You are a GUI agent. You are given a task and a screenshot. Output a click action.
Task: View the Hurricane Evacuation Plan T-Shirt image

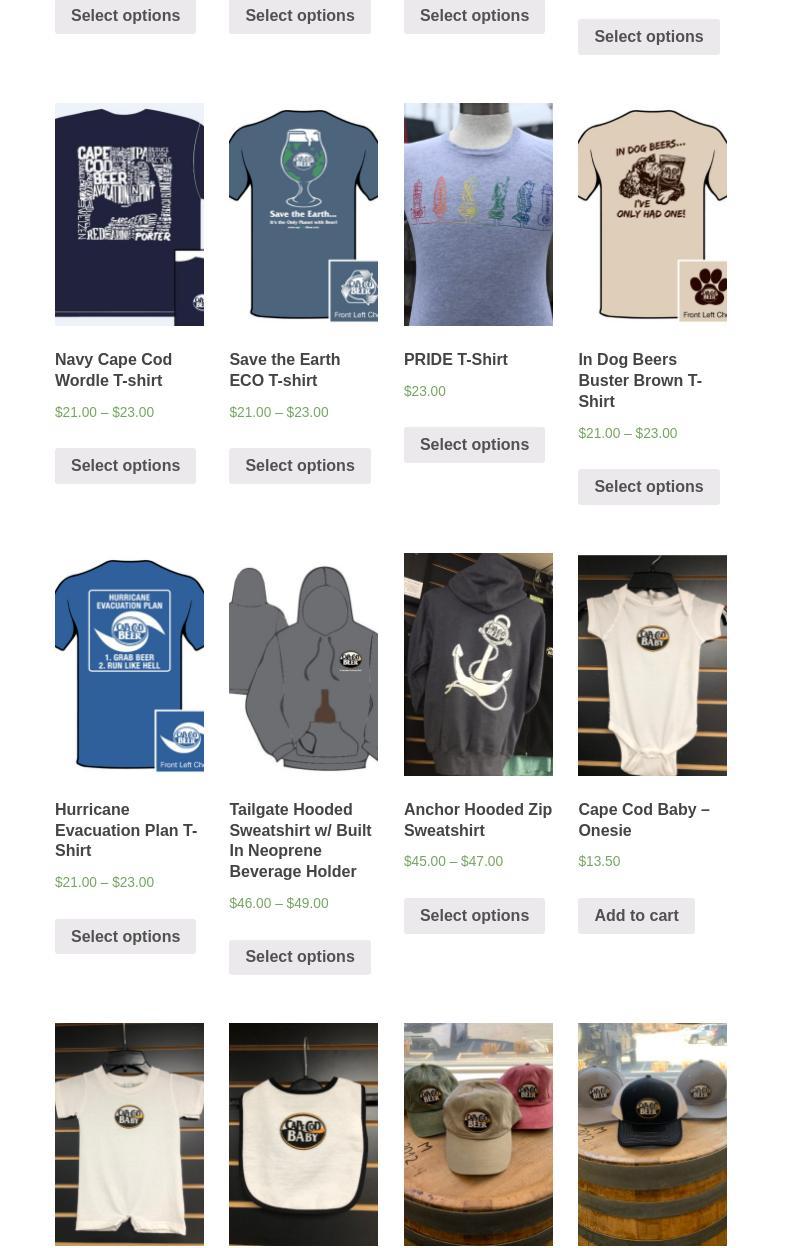point(129,664)
